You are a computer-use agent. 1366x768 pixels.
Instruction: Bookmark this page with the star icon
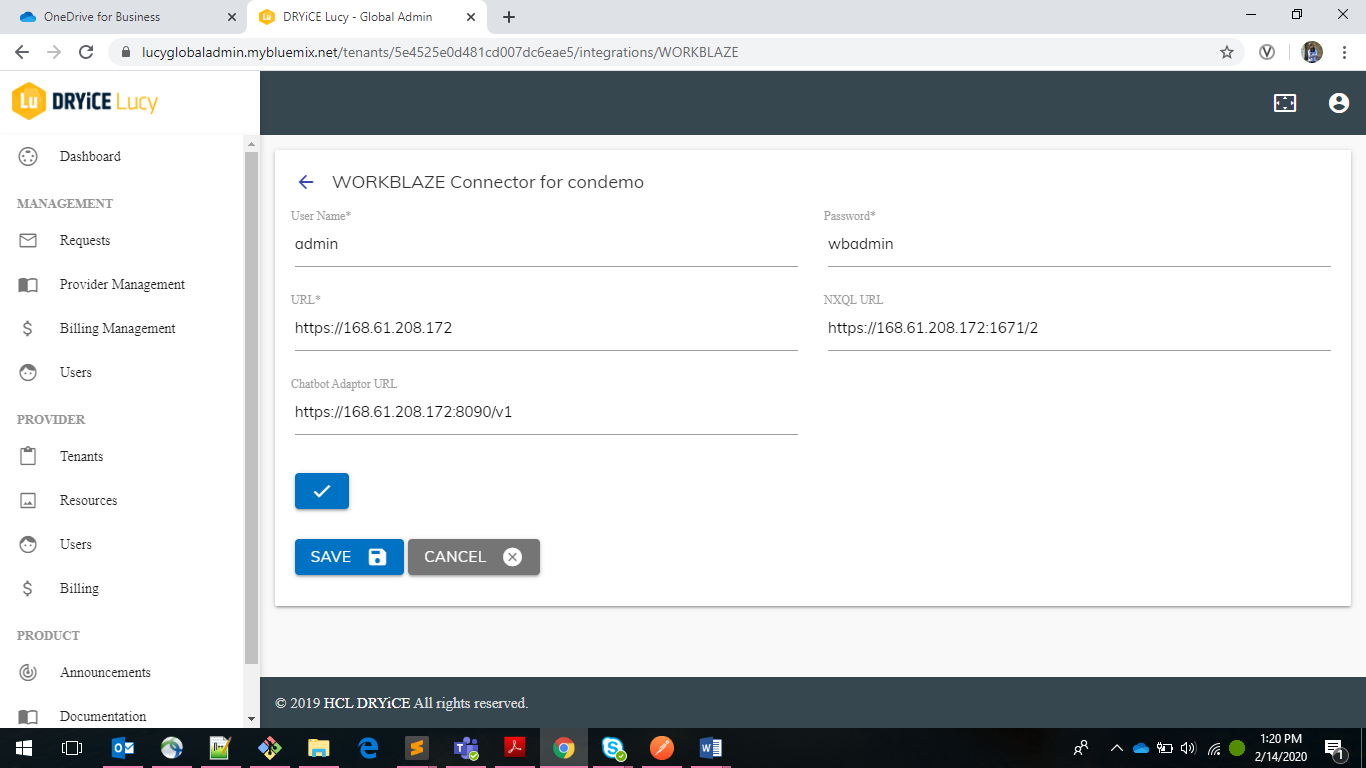(1227, 52)
